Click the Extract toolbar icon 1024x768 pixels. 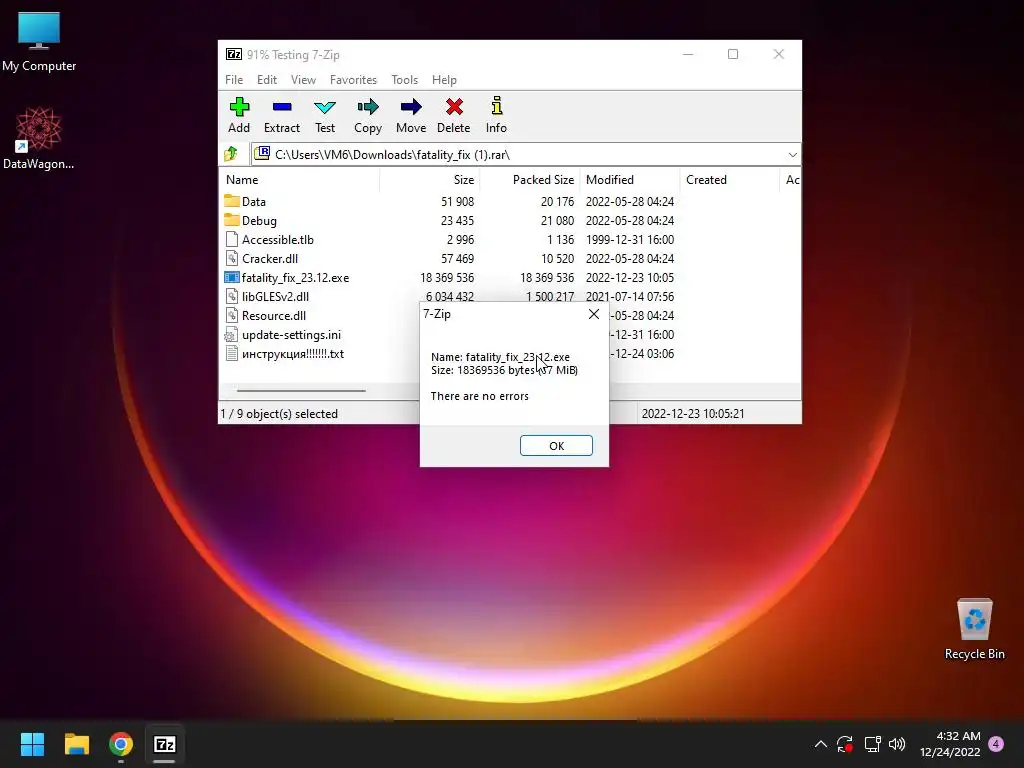pyautogui.click(x=281, y=106)
